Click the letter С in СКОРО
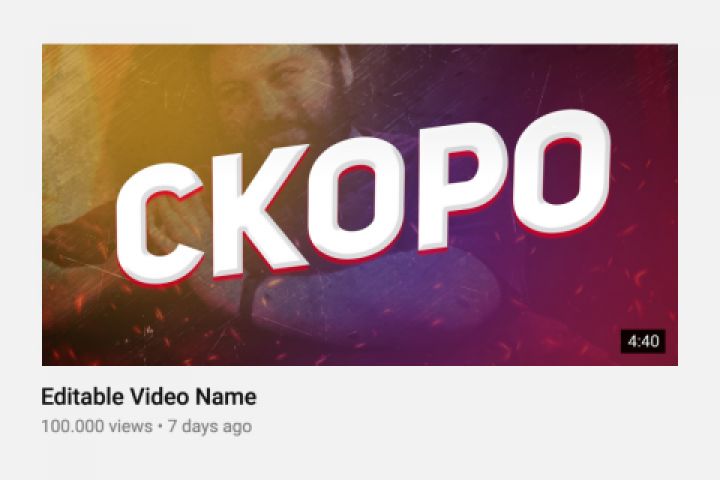 (x=160, y=224)
